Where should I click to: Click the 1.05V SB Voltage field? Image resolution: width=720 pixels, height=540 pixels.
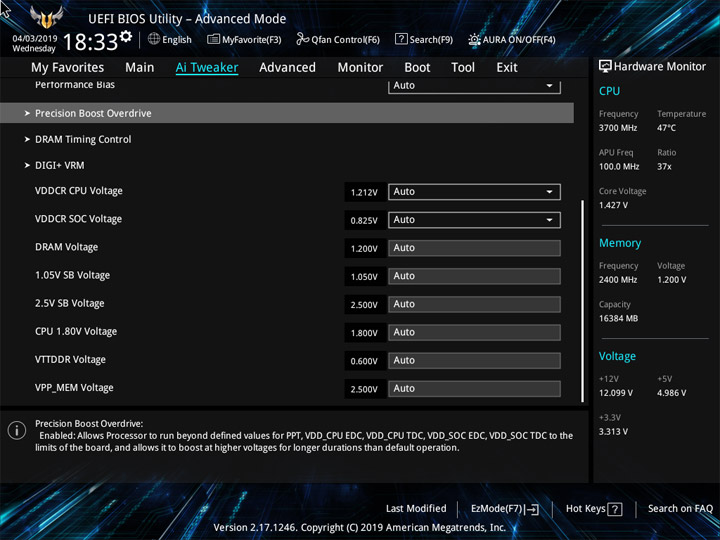click(x=474, y=276)
